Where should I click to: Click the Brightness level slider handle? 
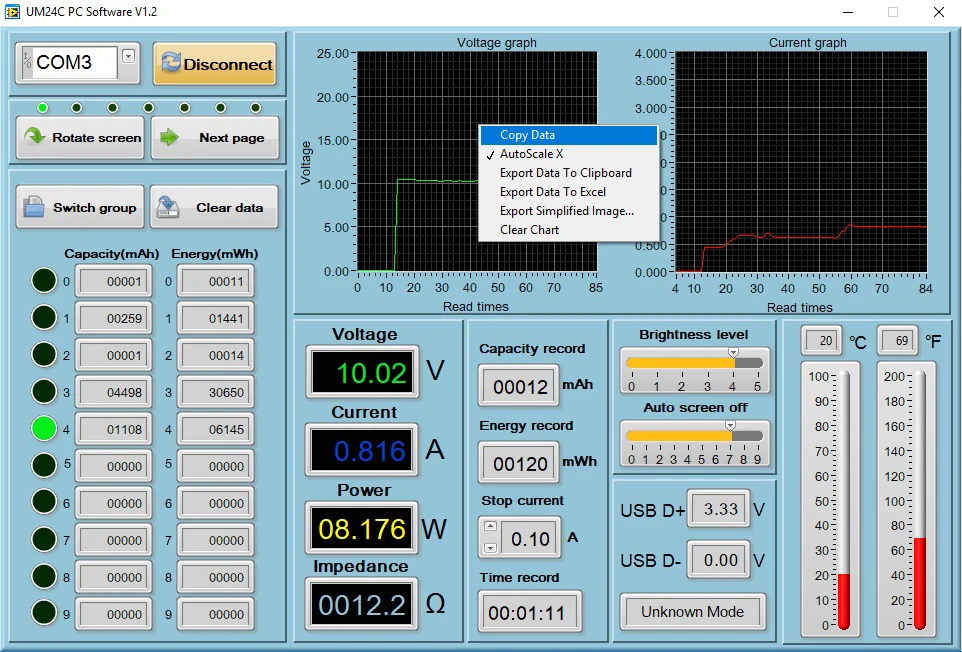733,353
